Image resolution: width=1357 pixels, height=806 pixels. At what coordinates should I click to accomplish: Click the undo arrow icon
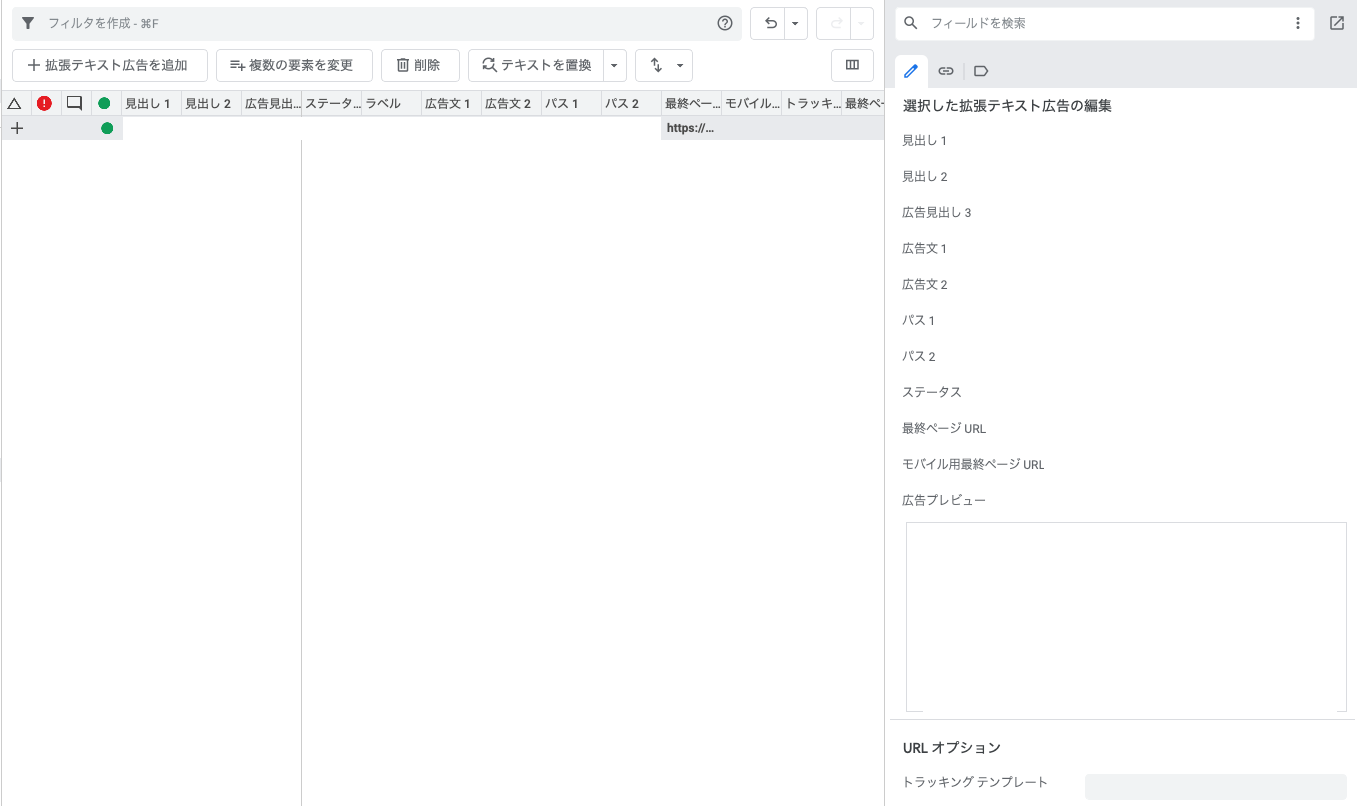tap(769, 24)
